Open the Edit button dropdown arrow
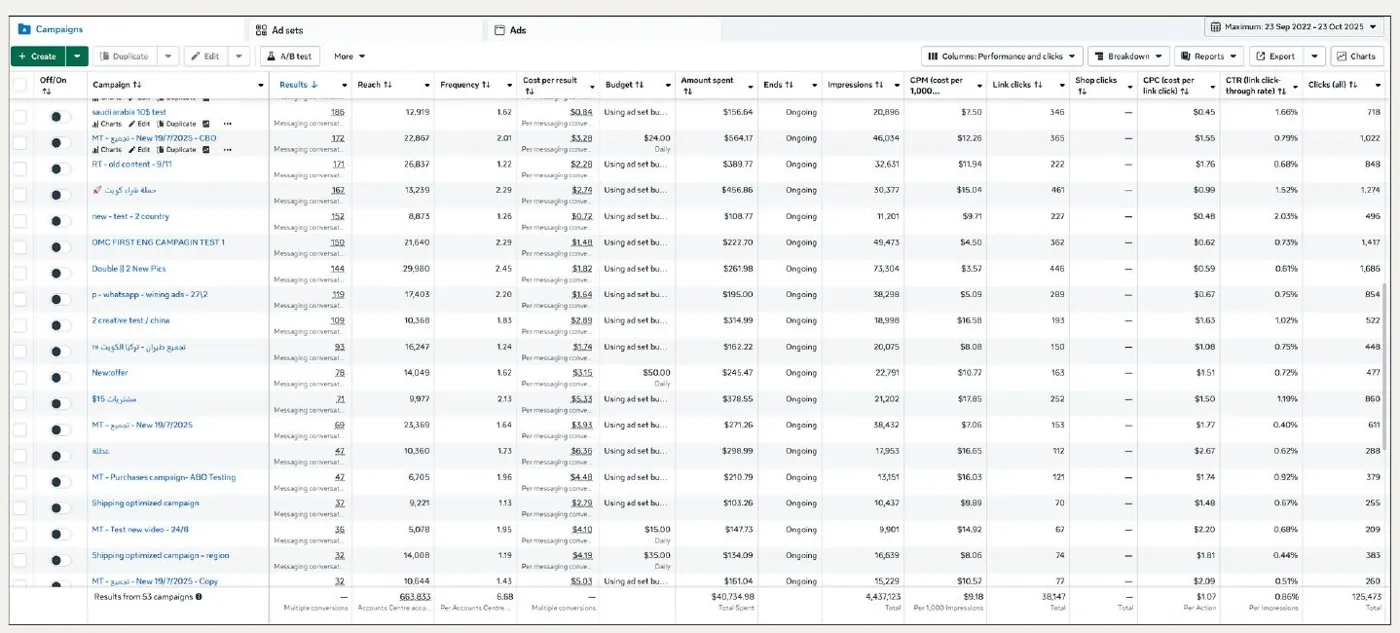1400x633 pixels. point(239,56)
